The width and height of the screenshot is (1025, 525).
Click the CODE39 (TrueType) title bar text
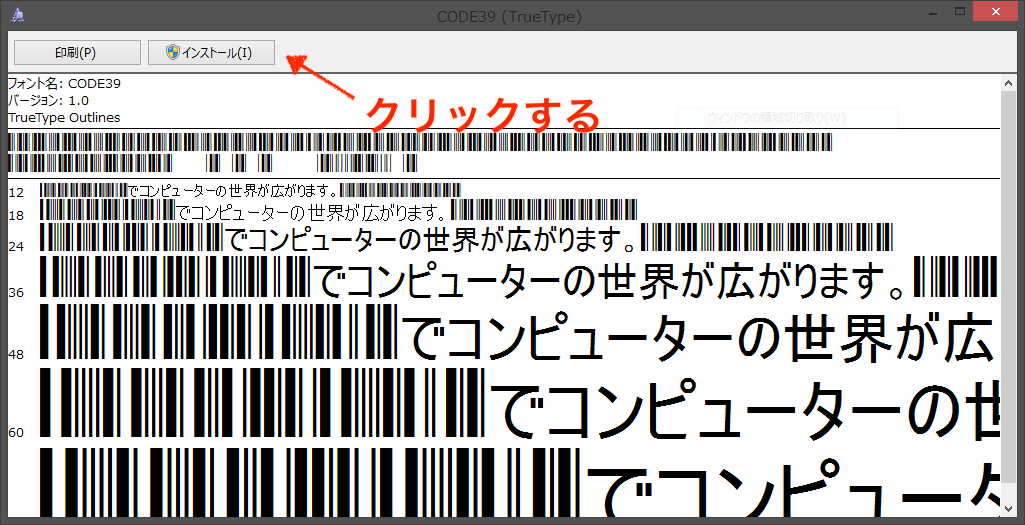pos(509,16)
